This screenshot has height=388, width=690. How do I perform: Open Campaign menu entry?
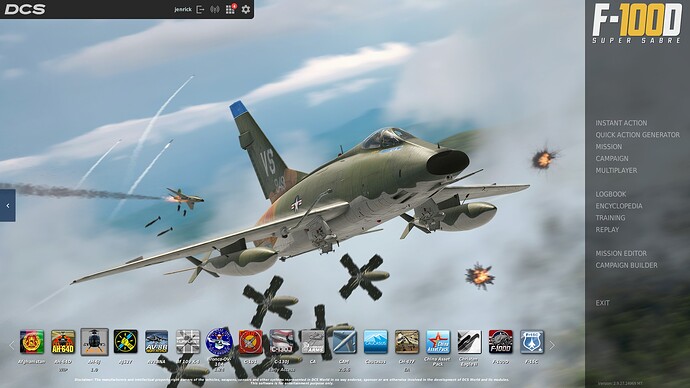coord(612,158)
